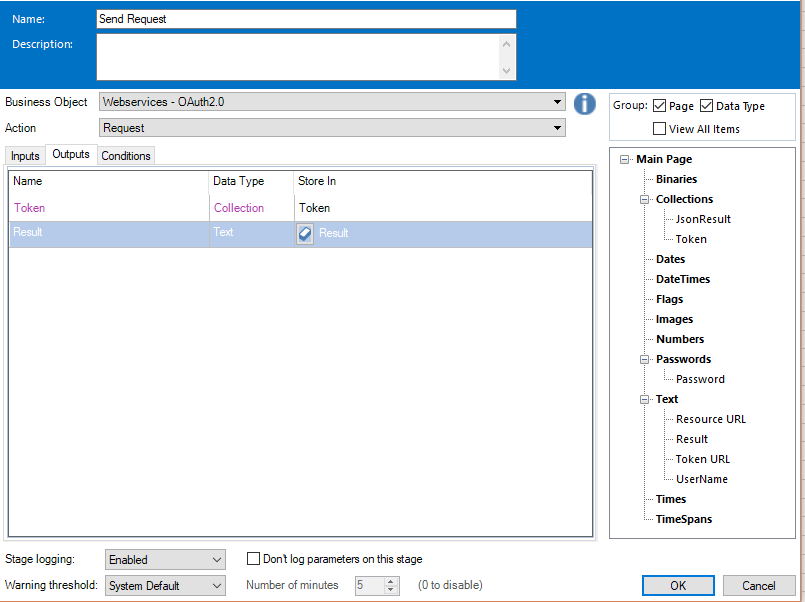
Task: Select the Dates tree item
Action: tap(670, 259)
